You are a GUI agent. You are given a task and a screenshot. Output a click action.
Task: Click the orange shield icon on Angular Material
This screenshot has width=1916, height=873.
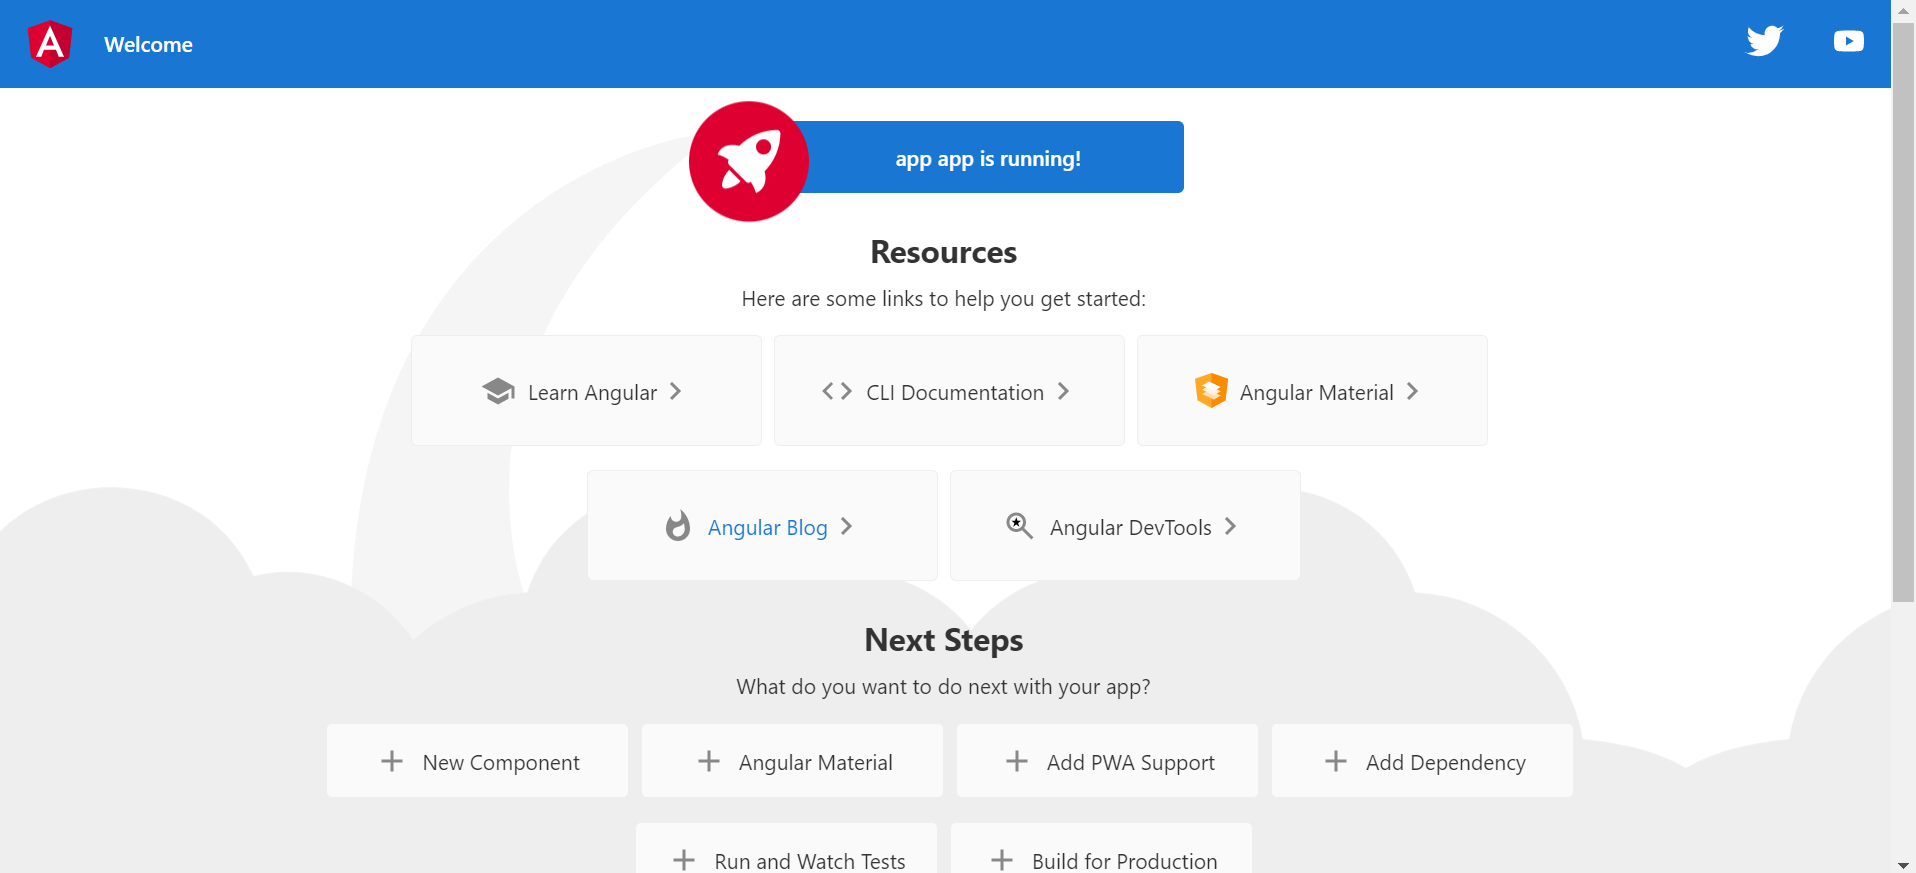coord(1211,390)
